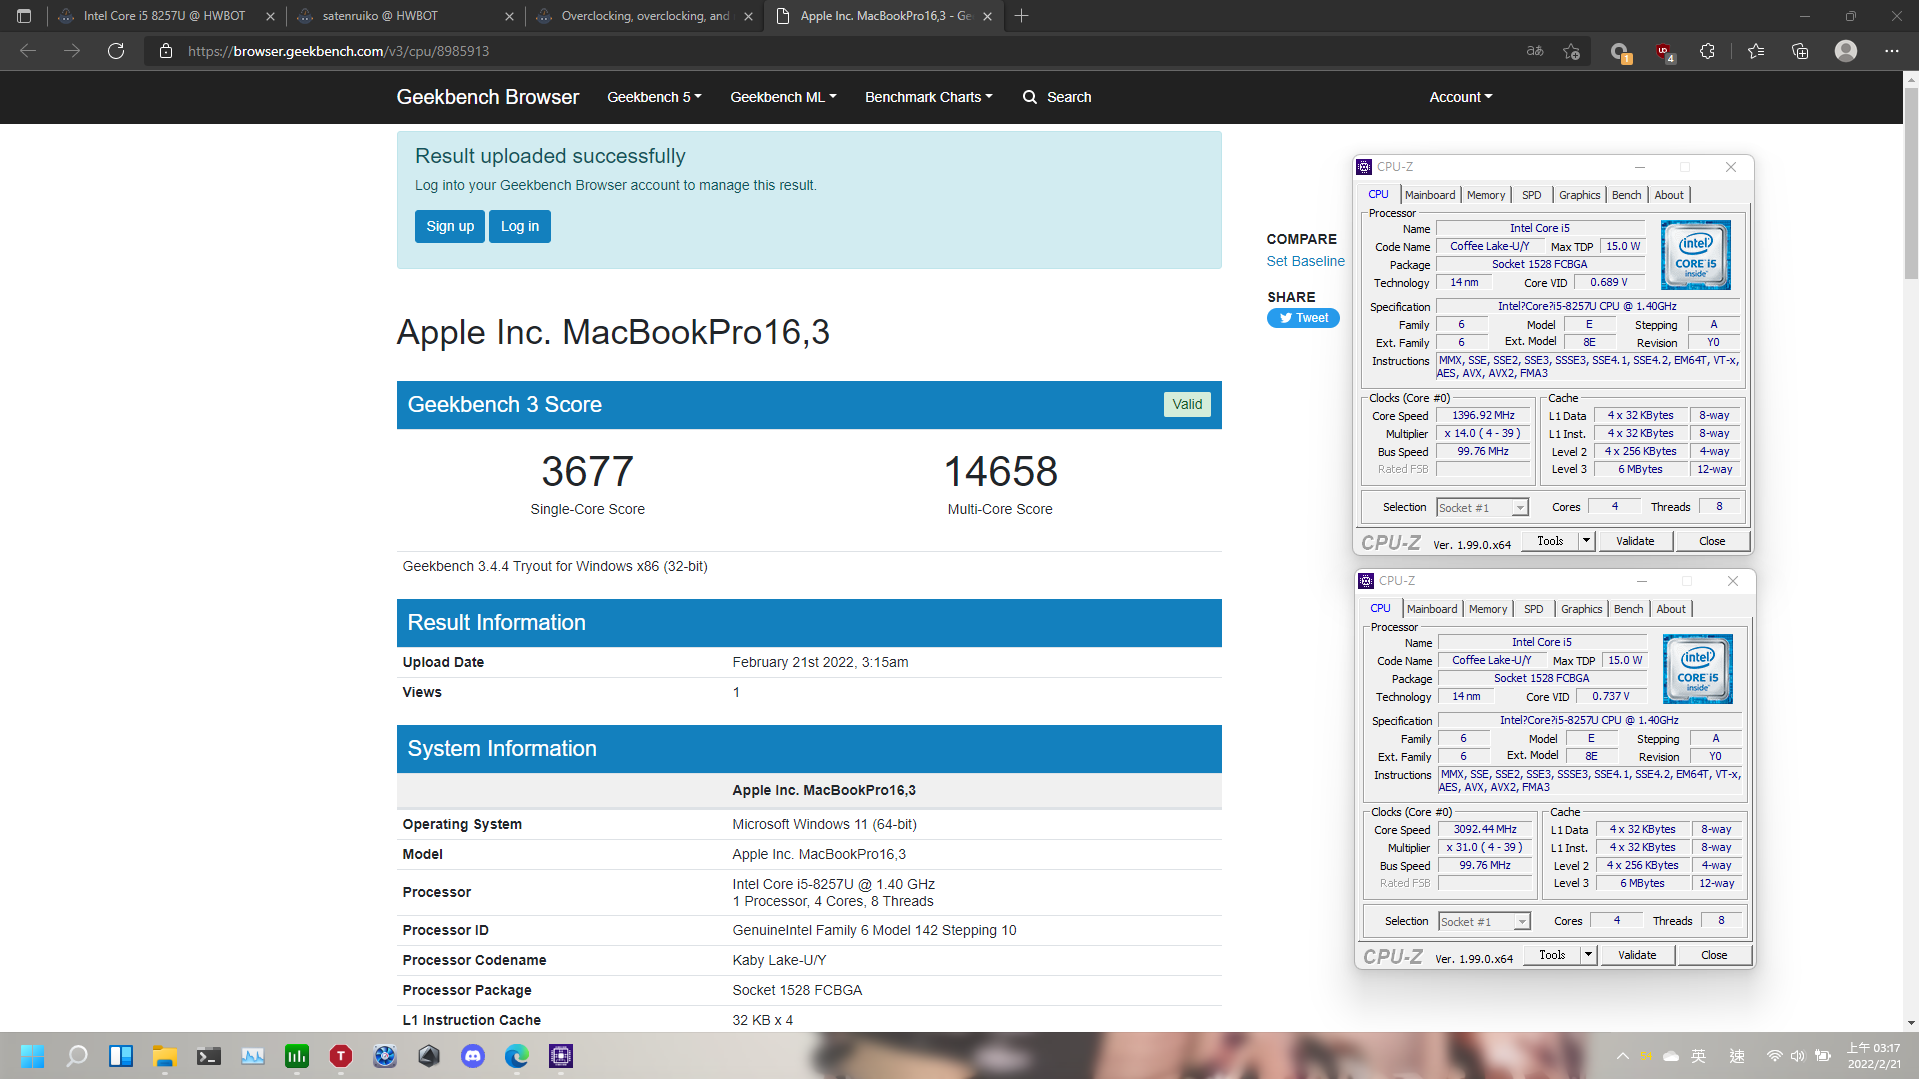Open Socket #1 selection in upper CPU-Z
Screen dimensions: 1919x1079
(1483, 508)
